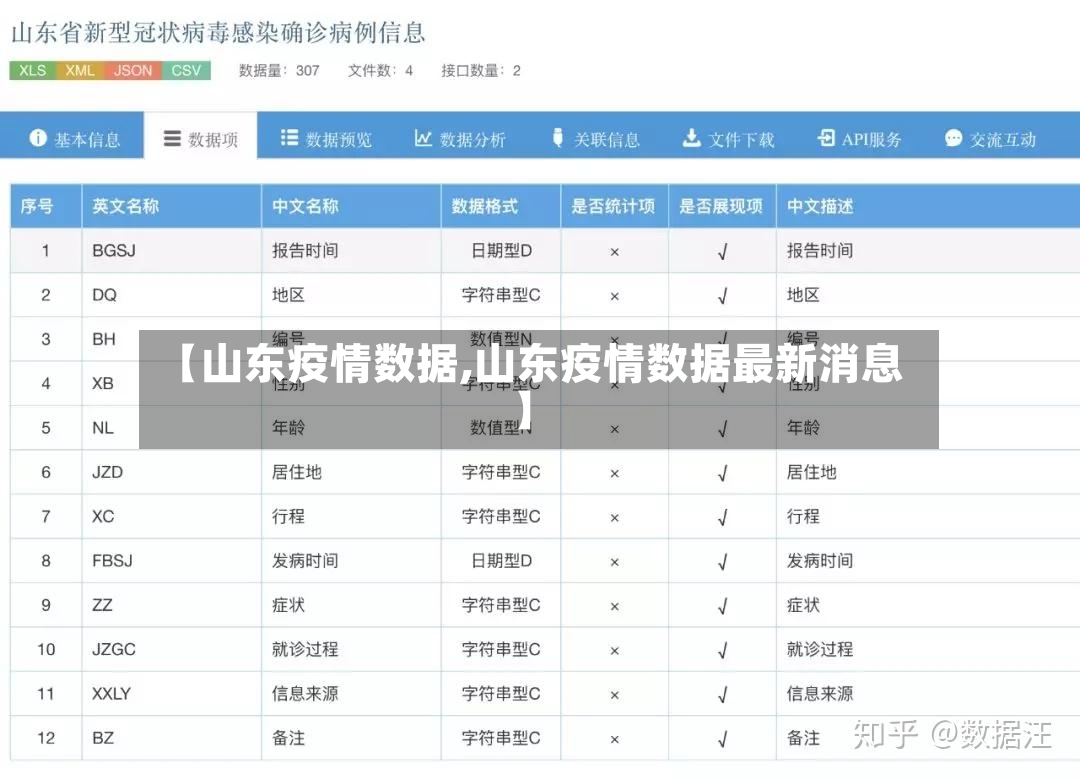
Task: Click the √ display mark in JZD row
Action: (723, 473)
